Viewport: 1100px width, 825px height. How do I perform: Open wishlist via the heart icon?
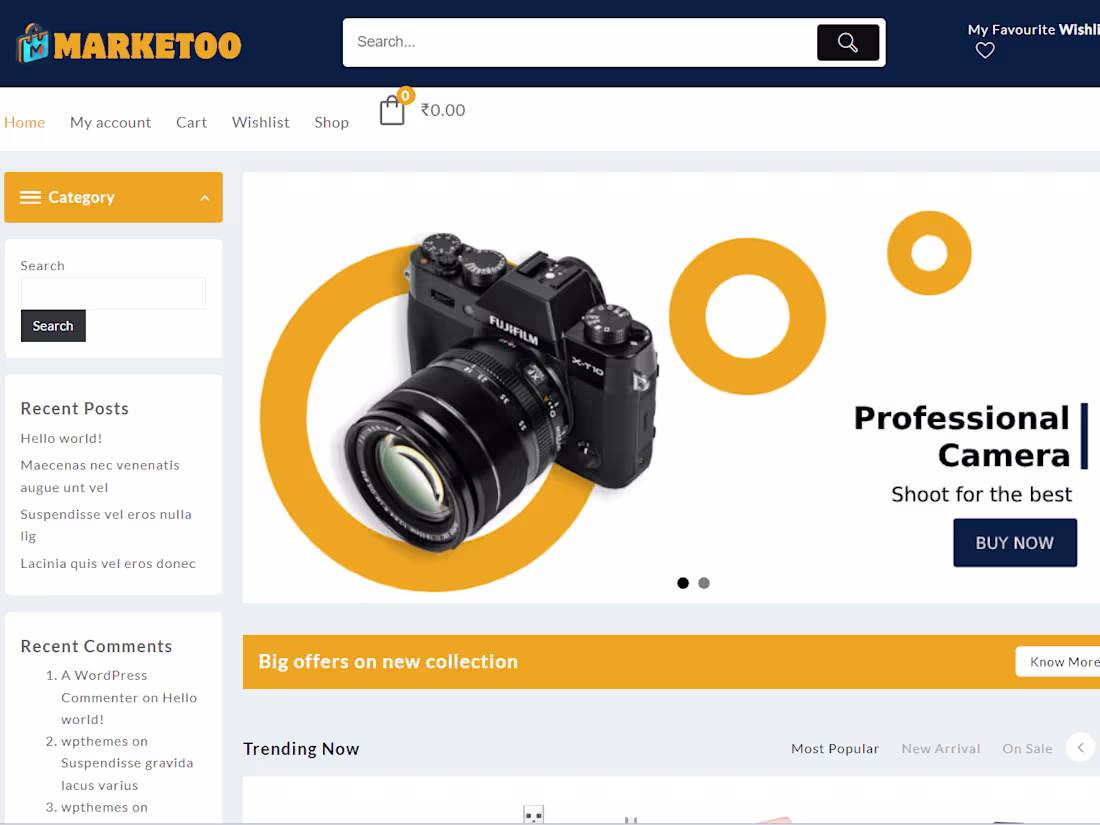[984, 49]
